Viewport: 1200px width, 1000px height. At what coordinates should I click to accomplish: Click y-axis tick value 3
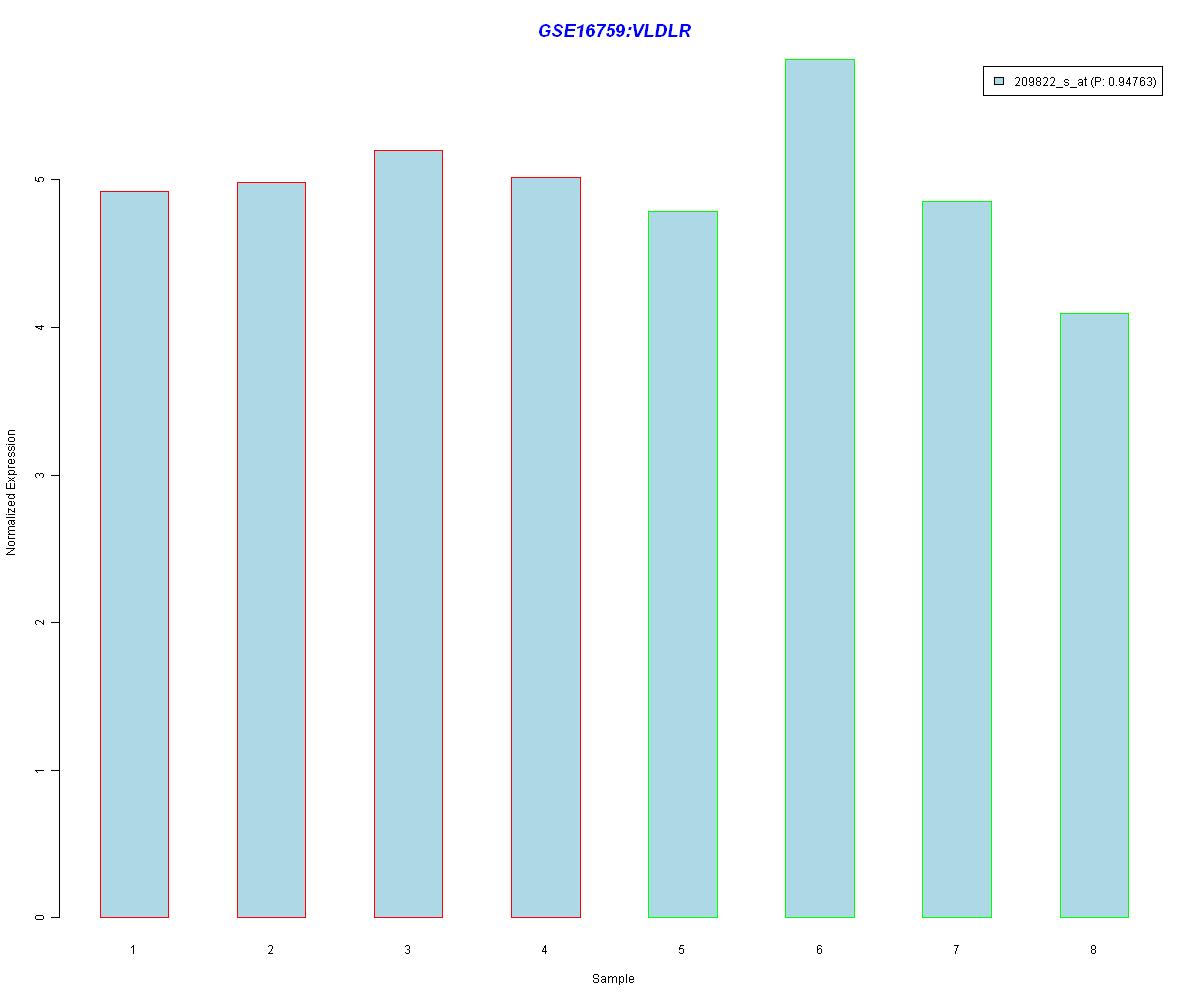(x=40, y=475)
